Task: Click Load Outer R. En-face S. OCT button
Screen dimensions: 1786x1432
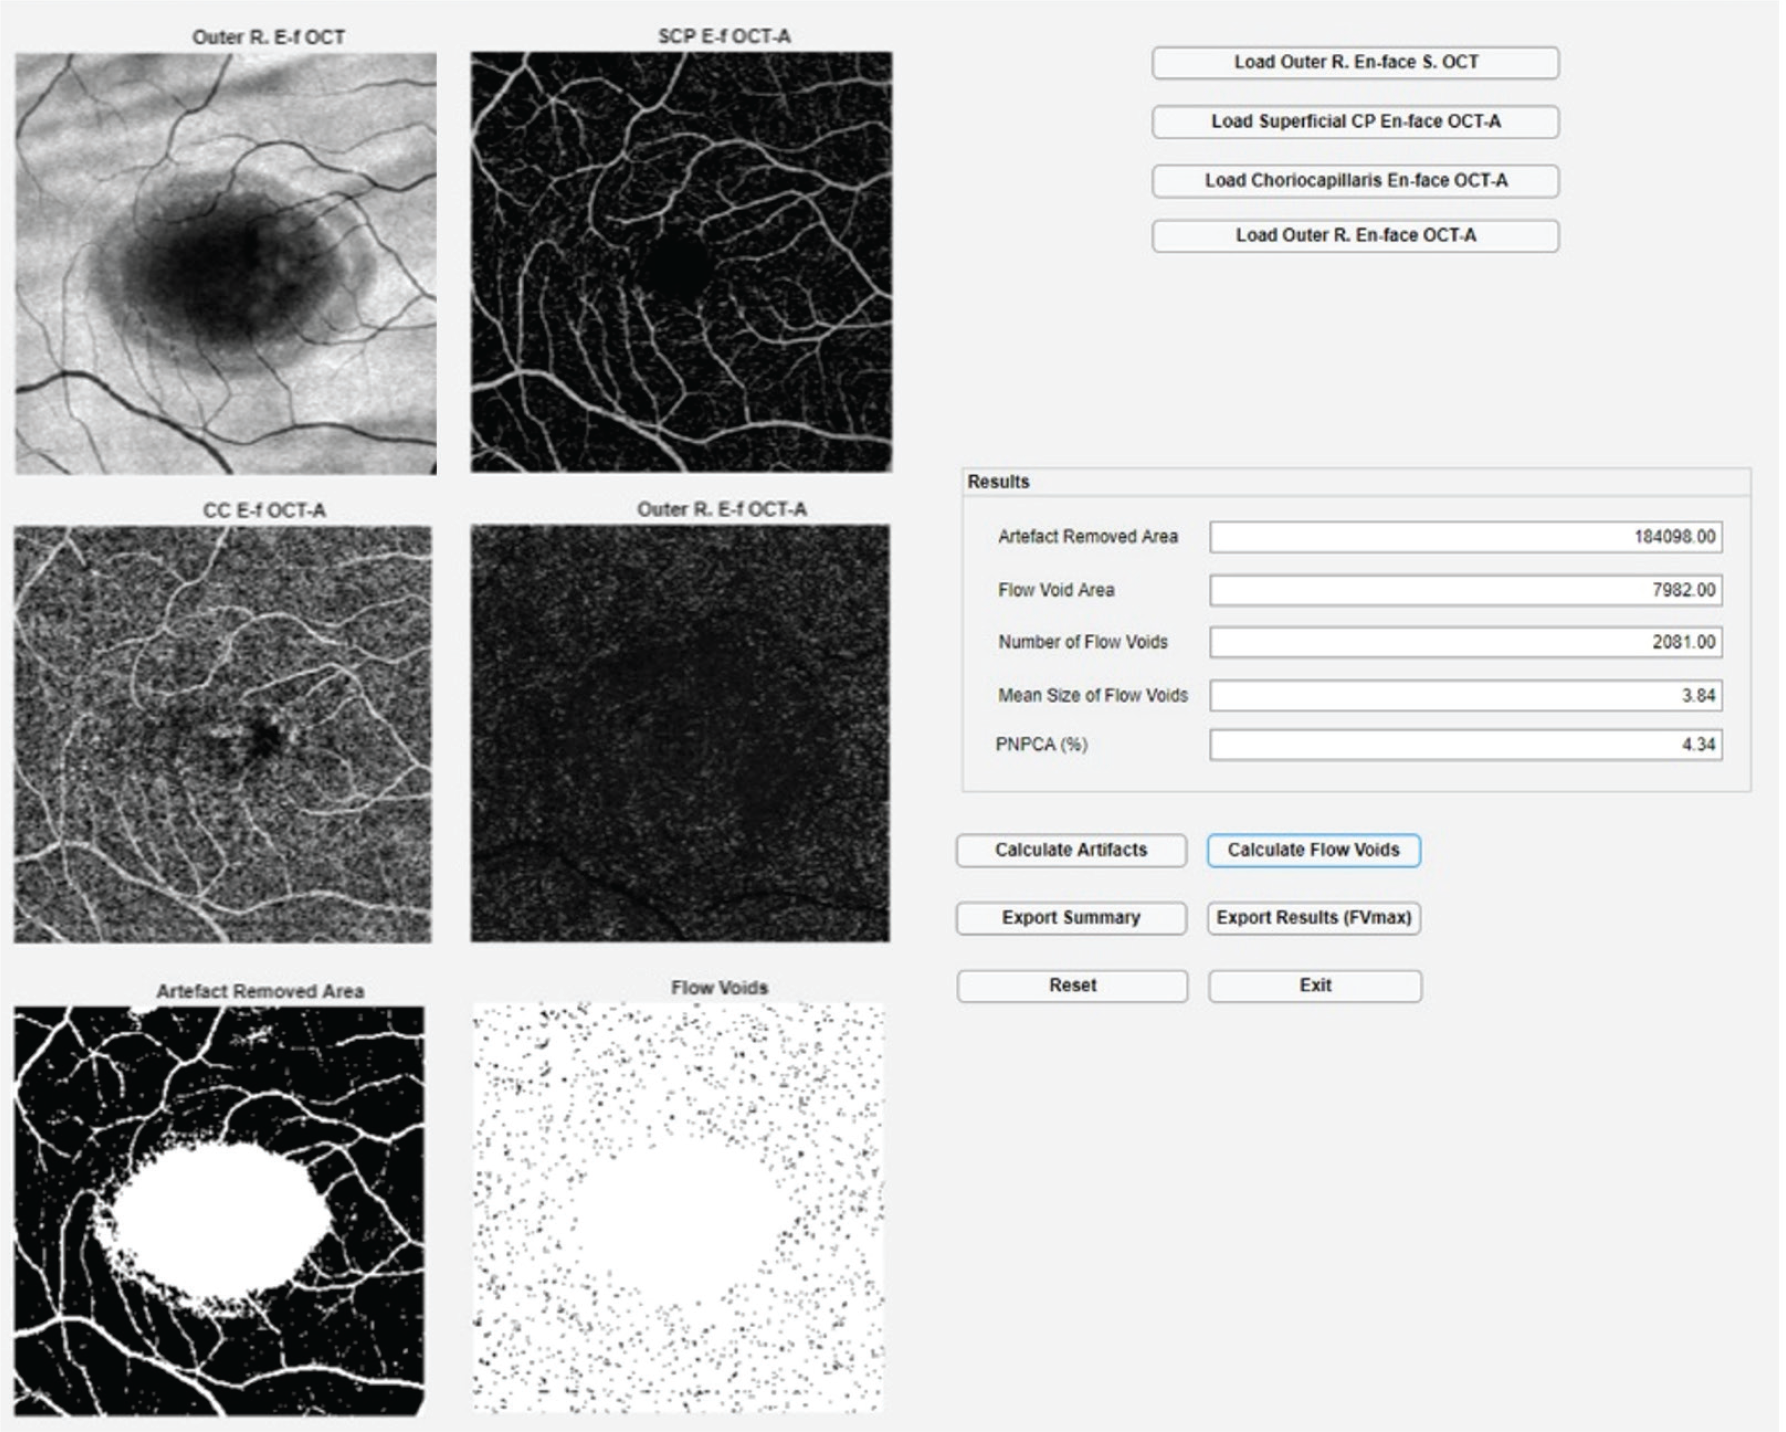Action: point(1355,62)
